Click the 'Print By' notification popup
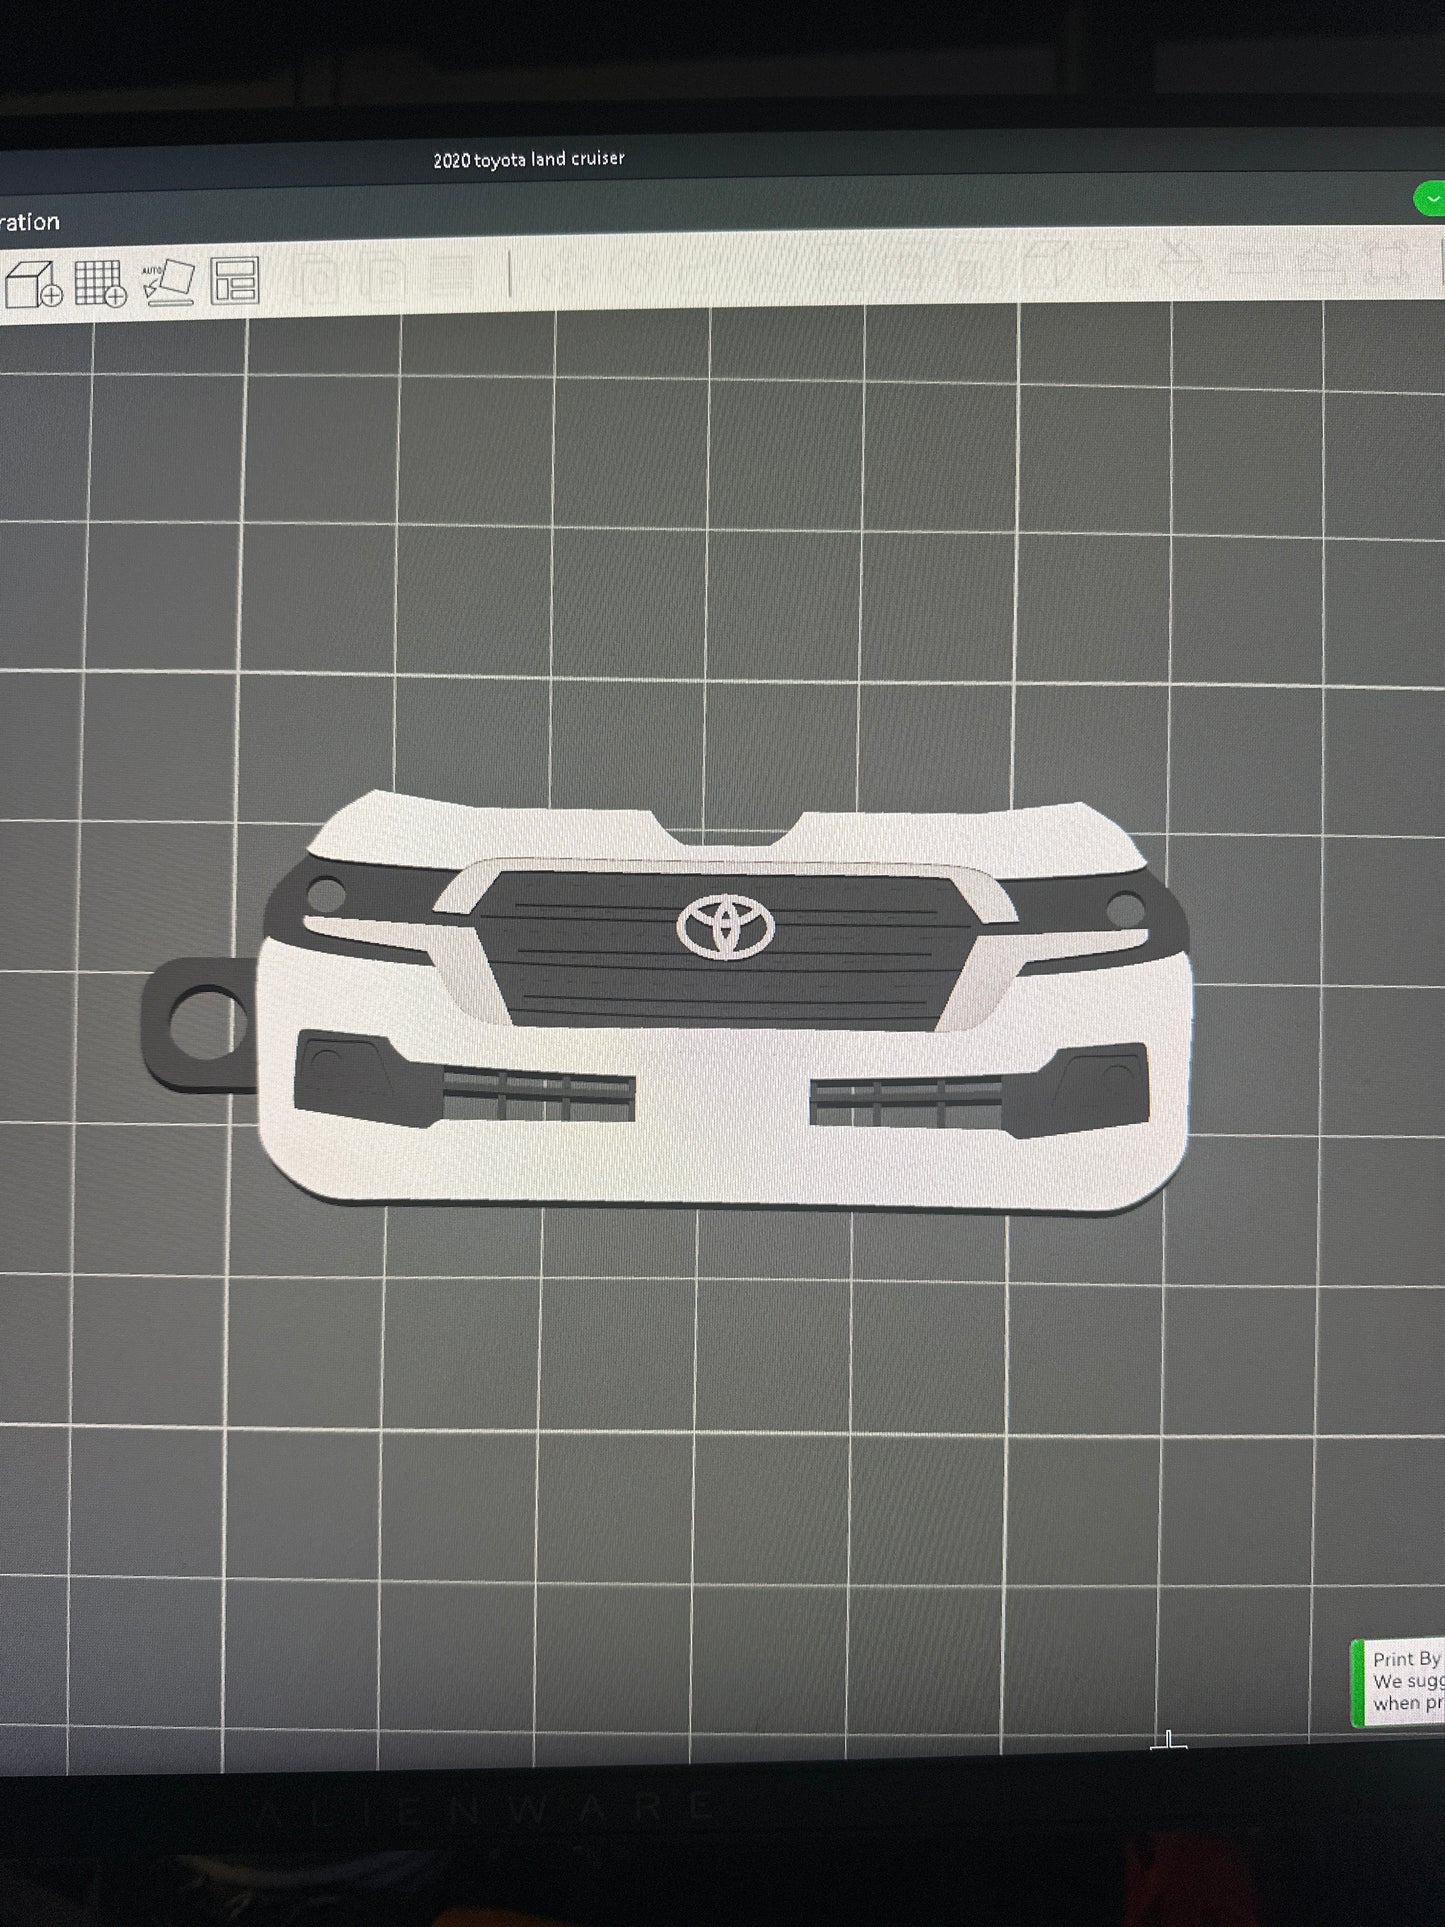 [x=1398, y=1682]
